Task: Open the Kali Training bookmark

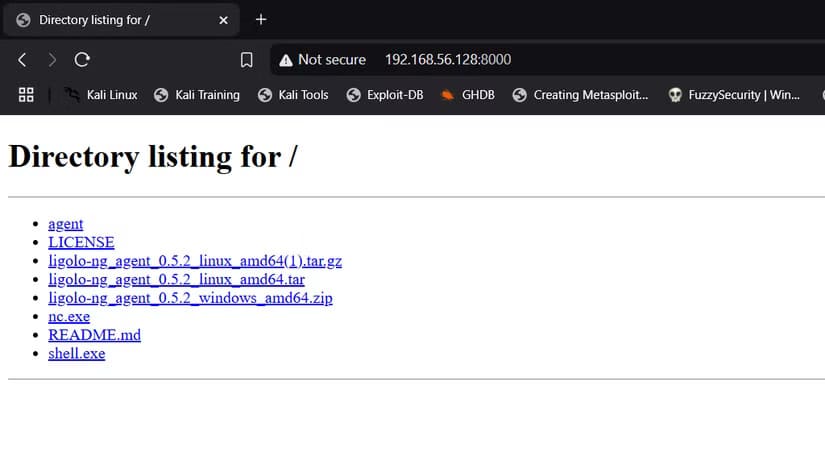Action: pos(197,95)
